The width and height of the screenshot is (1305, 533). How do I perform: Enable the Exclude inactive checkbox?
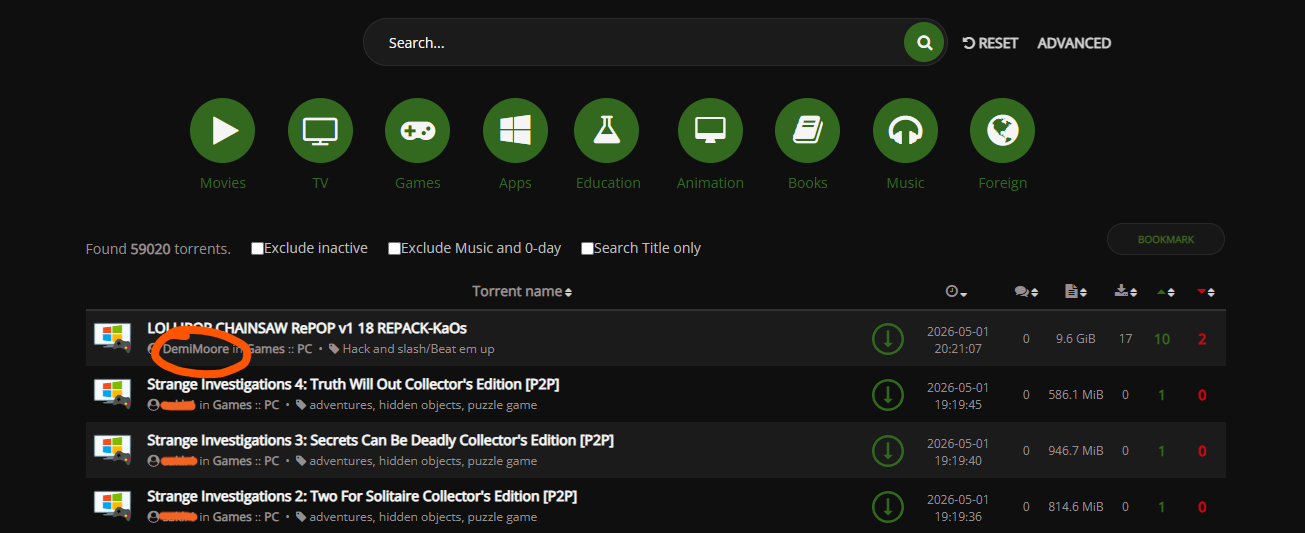[258, 248]
